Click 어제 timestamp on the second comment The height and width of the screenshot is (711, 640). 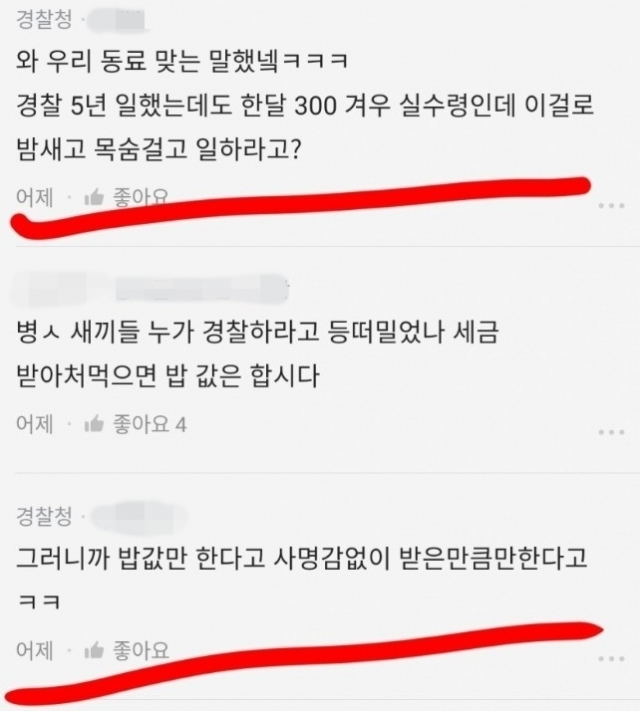pyautogui.click(x=35, y=424)
